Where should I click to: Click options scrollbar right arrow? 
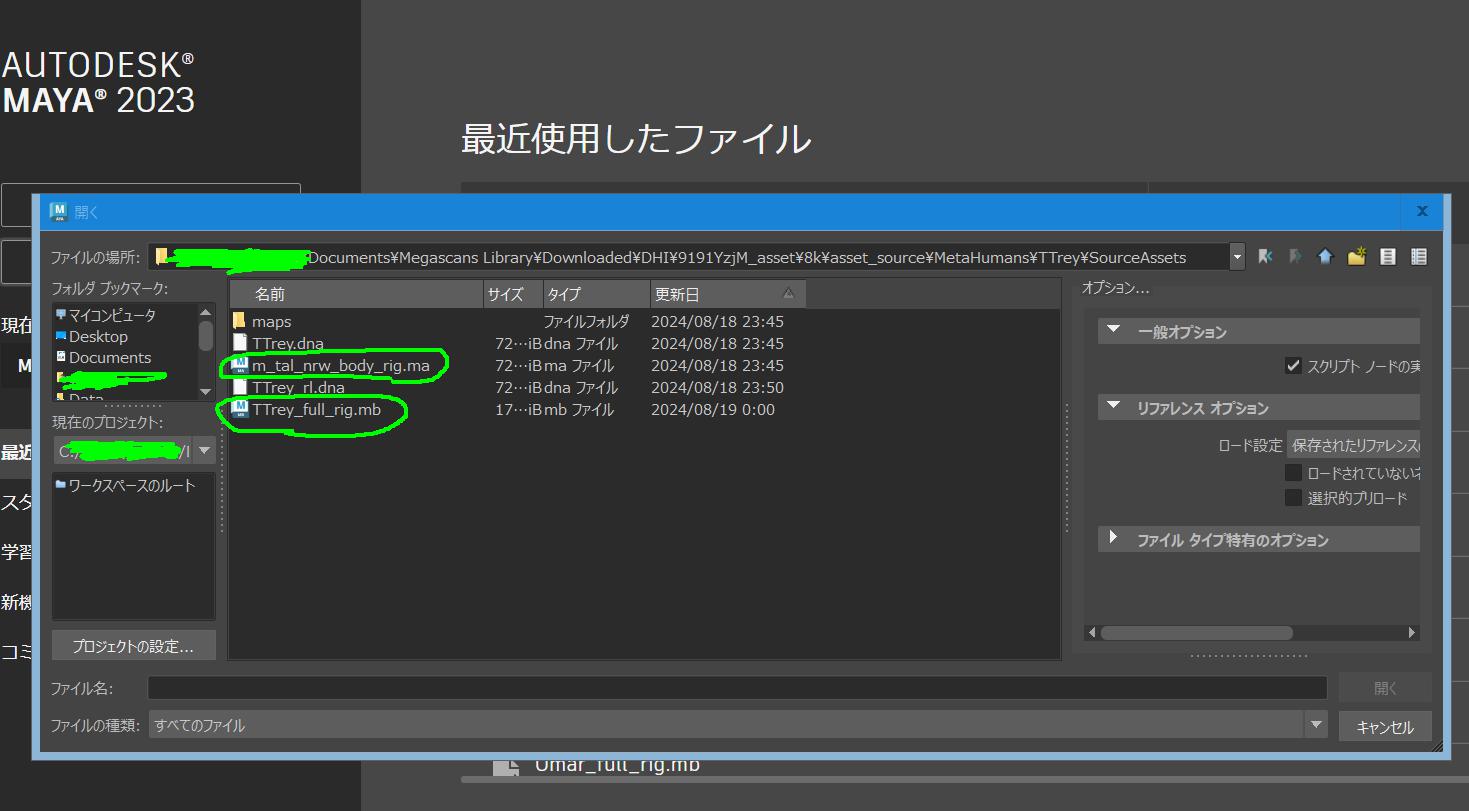coord(1412,632)
